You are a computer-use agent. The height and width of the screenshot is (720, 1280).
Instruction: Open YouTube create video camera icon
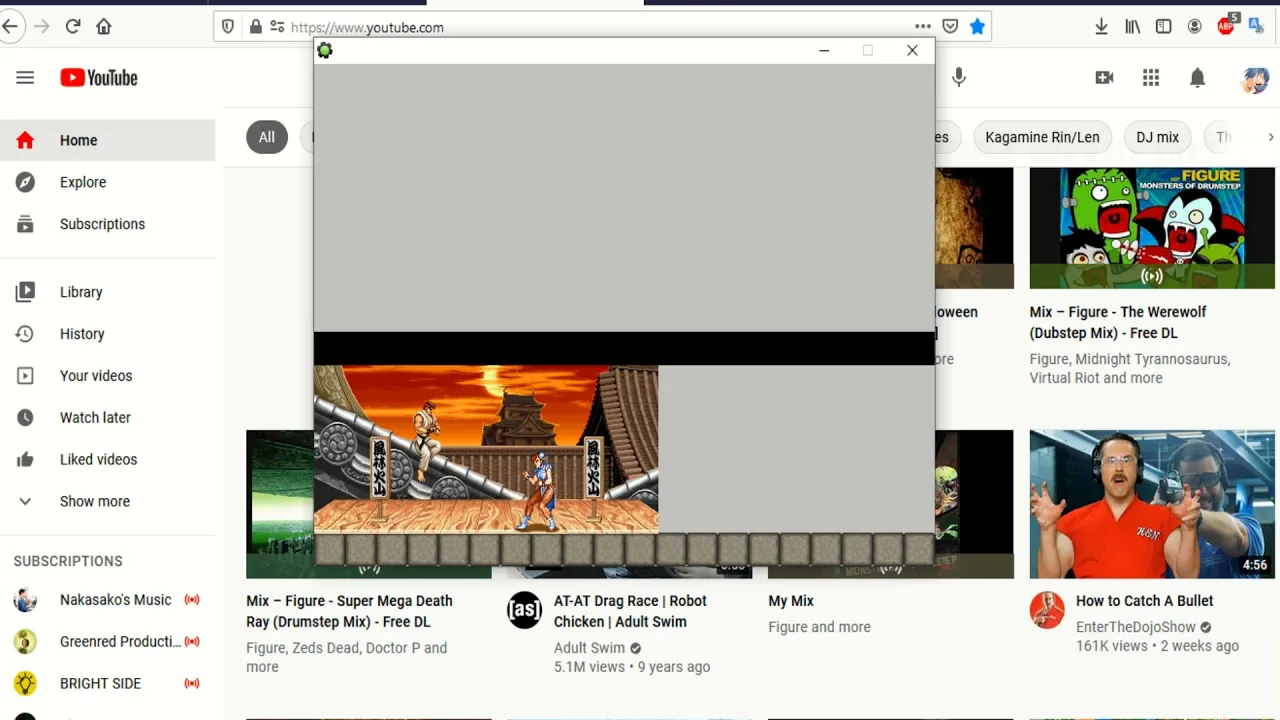1104,78
